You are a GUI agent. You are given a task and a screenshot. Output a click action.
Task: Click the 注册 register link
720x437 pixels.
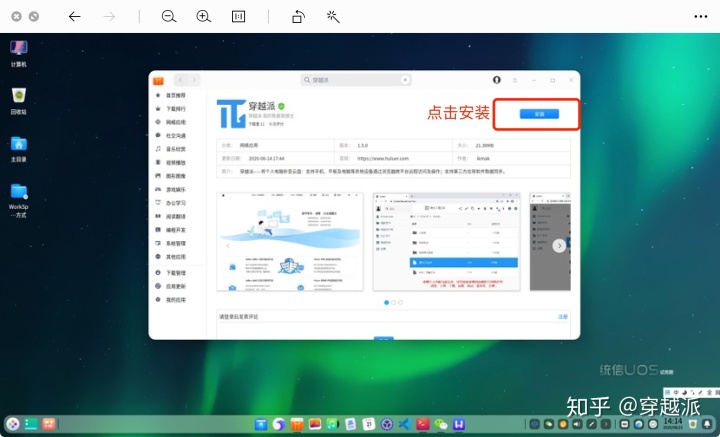click(562, 317)
